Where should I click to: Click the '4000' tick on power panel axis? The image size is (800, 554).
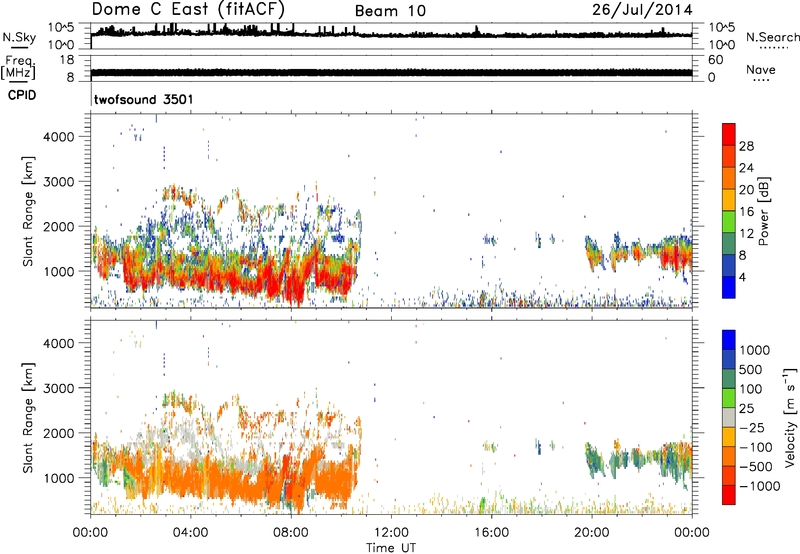[59, 137]
